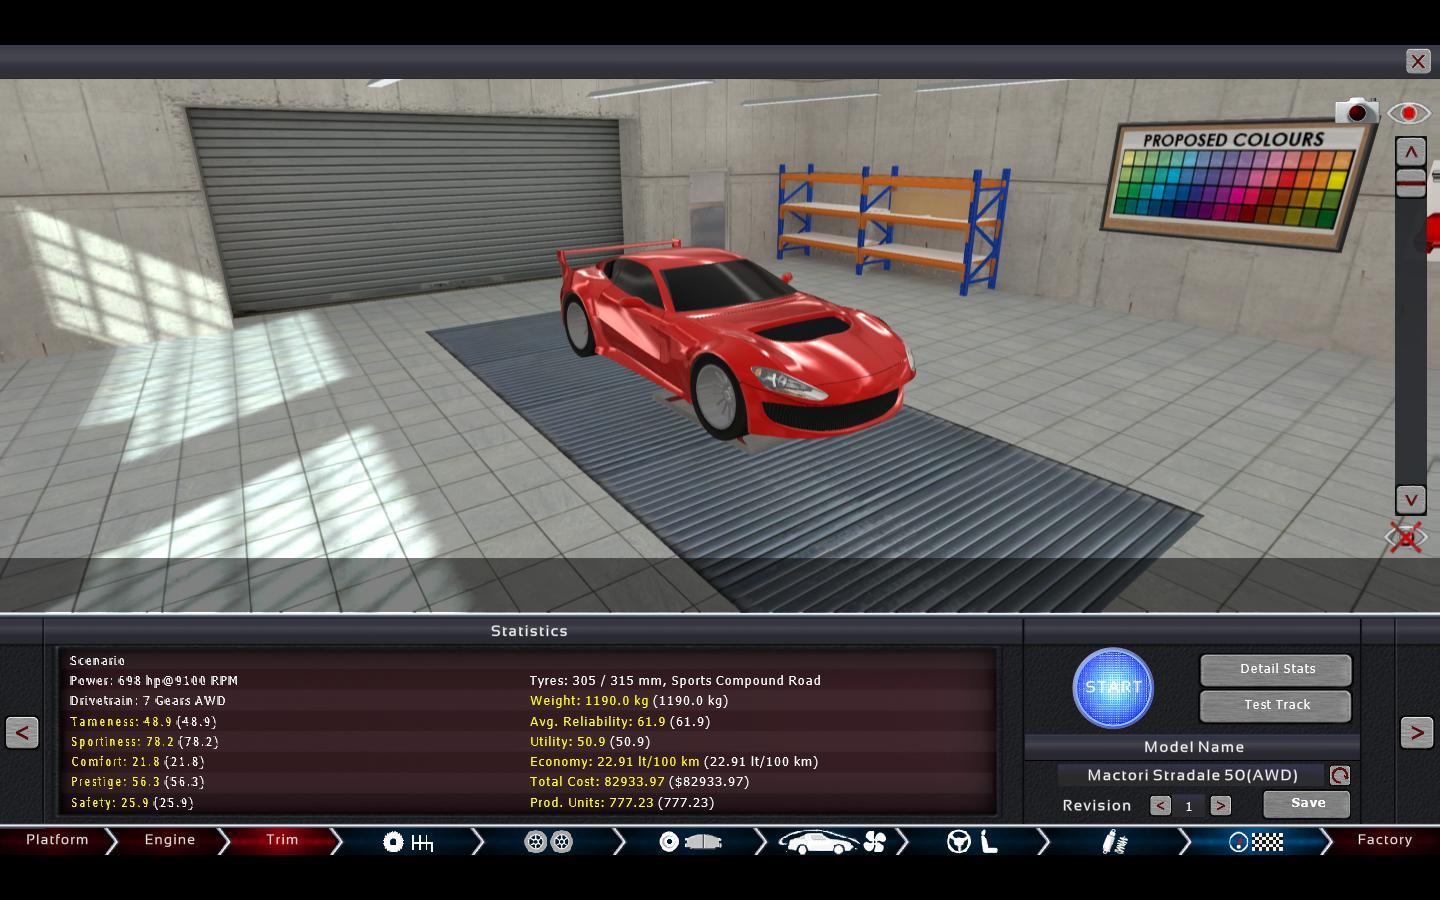1440x900 pixels.
Task: Take a screenshot with the camera icon
Action: 1356,111
